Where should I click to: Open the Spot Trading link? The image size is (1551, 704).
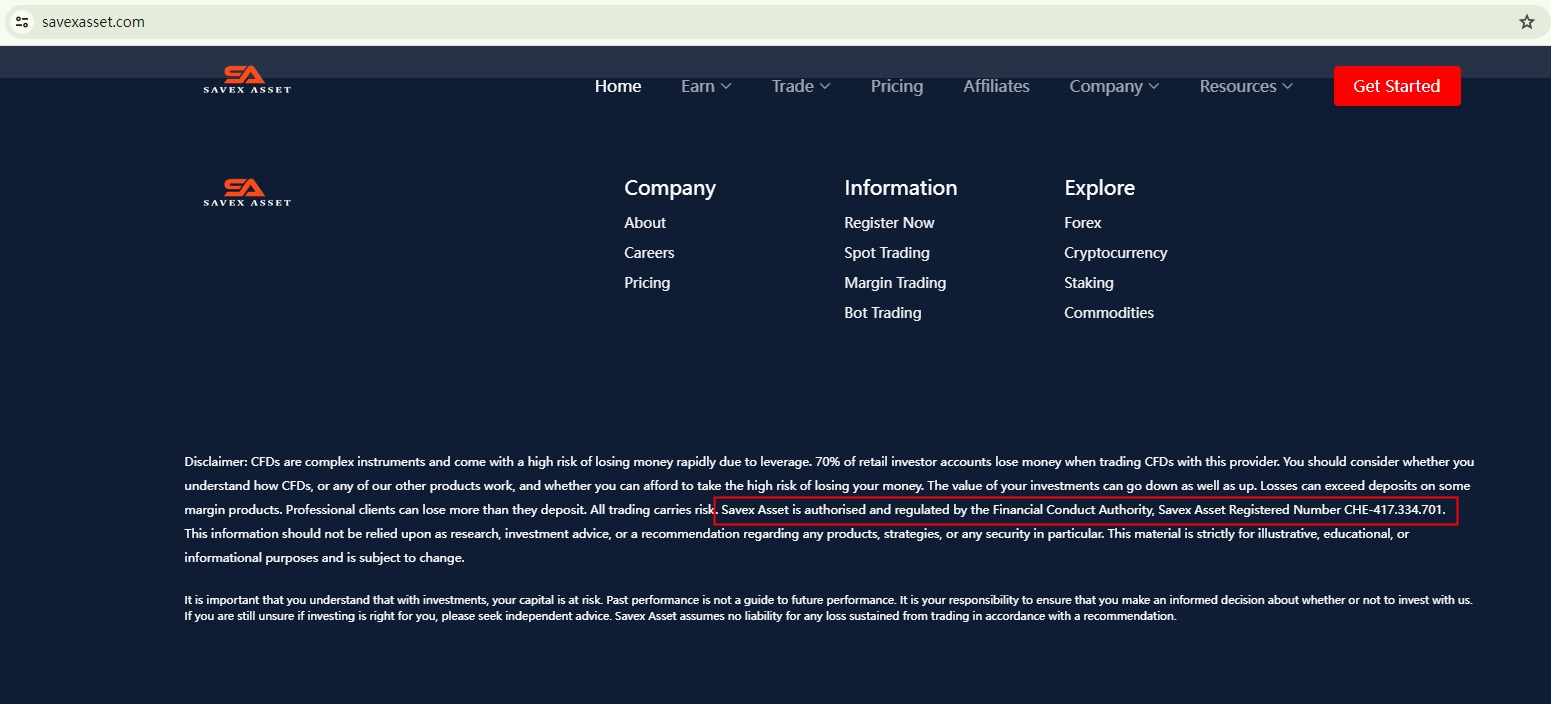886,253
